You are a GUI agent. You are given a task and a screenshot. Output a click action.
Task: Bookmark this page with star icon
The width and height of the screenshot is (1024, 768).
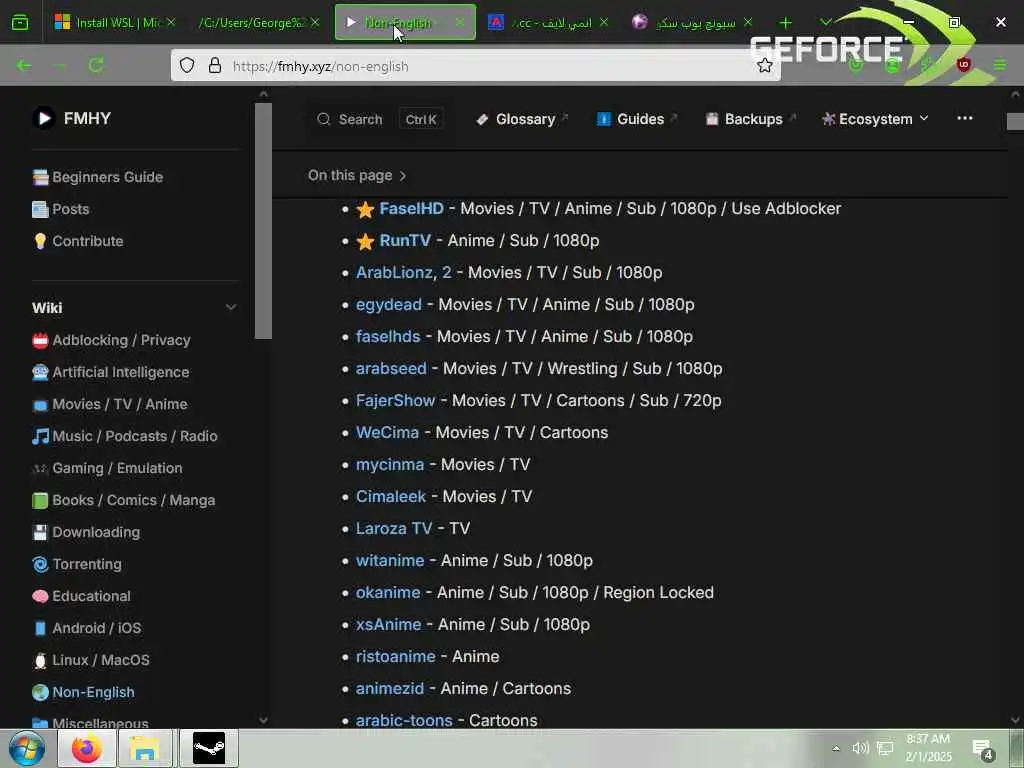coord(765,65)
